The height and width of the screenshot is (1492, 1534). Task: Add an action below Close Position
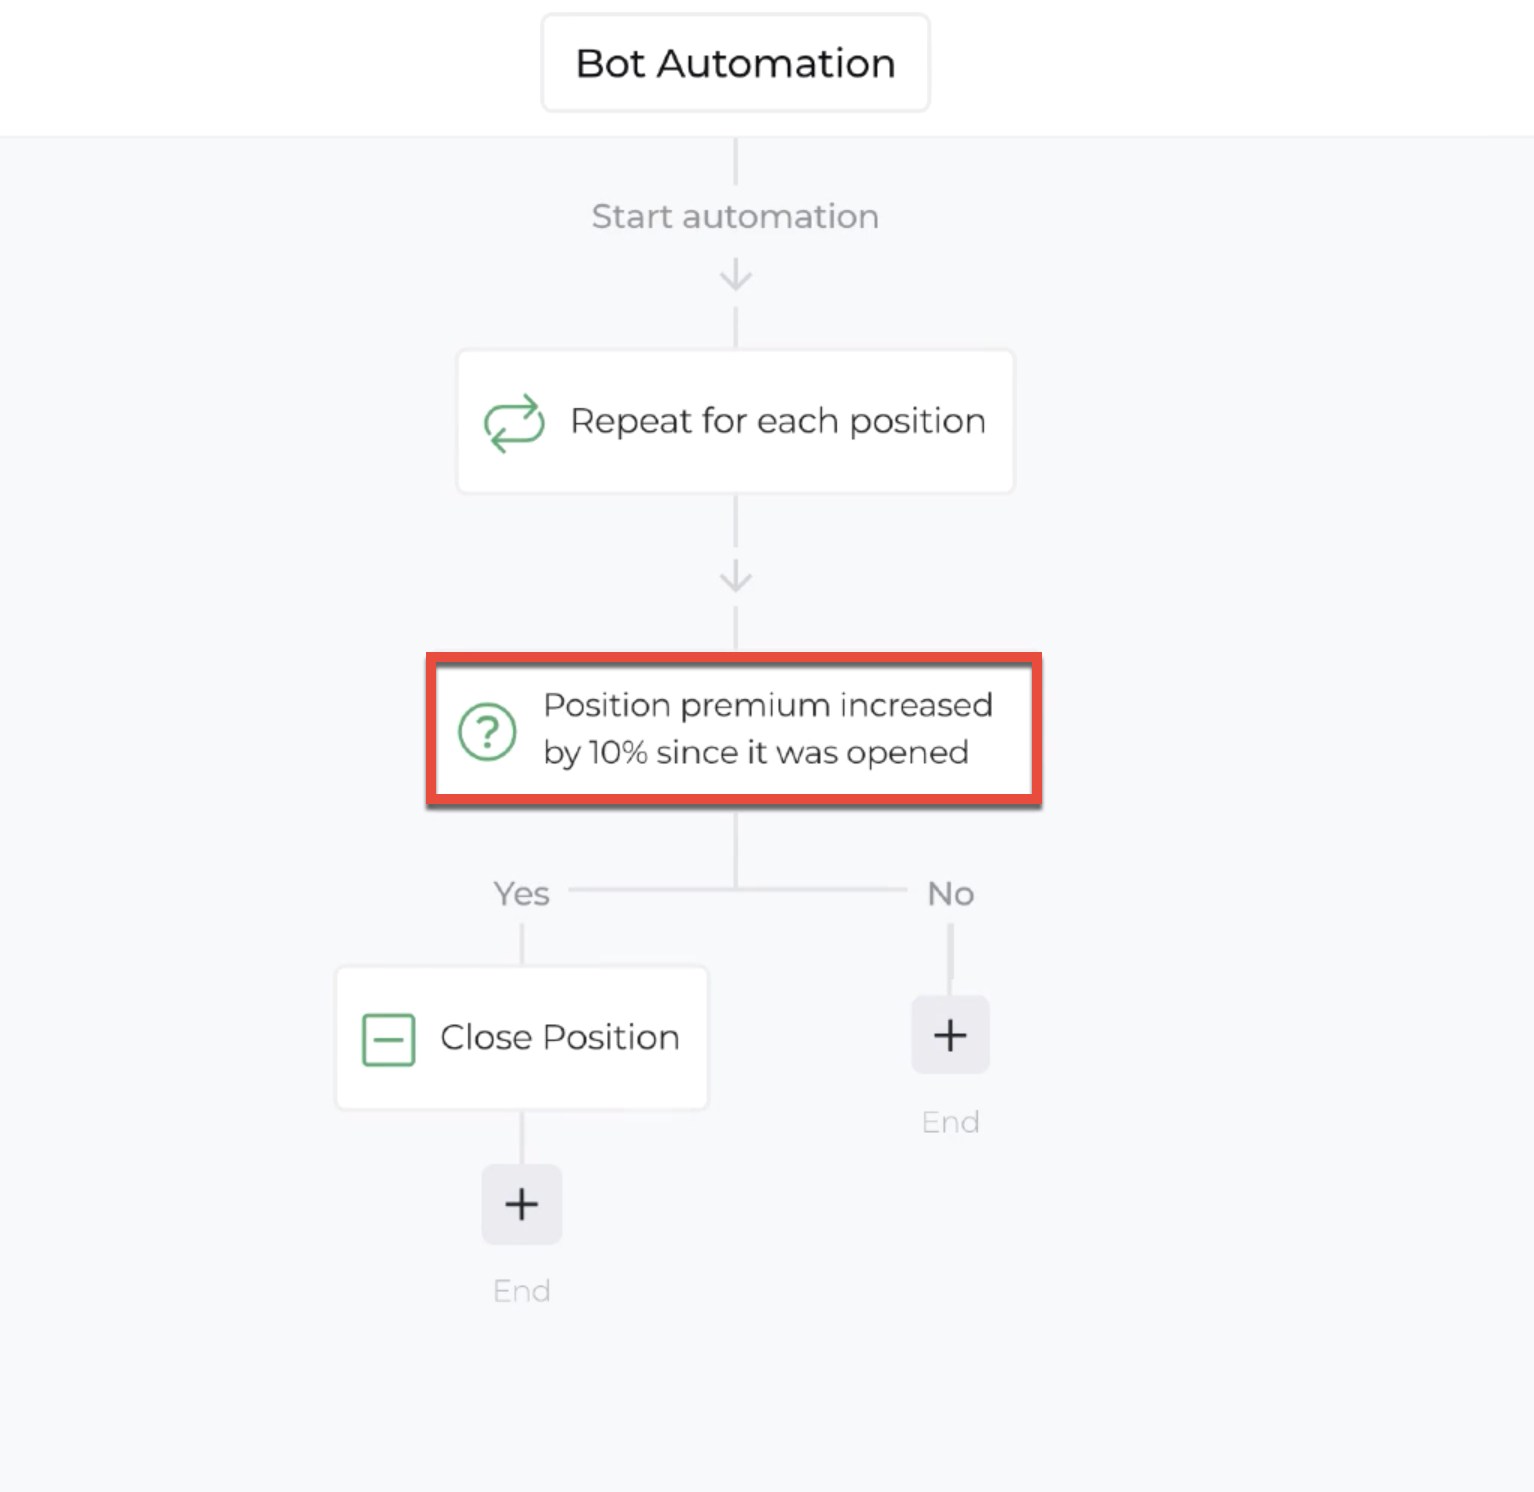522,1204
